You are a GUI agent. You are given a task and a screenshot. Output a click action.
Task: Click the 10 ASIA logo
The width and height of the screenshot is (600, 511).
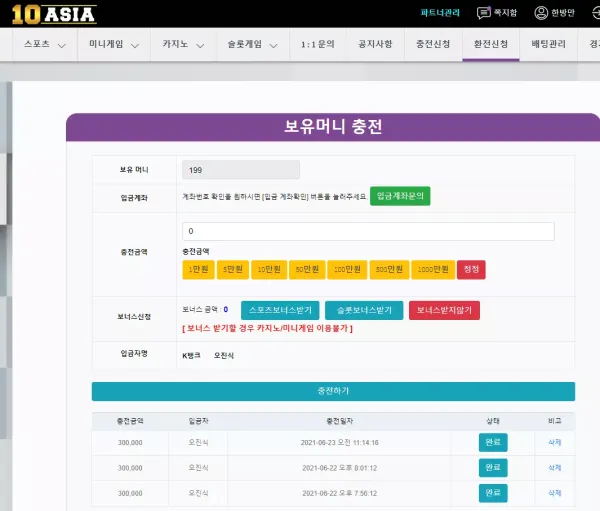click(x=54, y=15)
